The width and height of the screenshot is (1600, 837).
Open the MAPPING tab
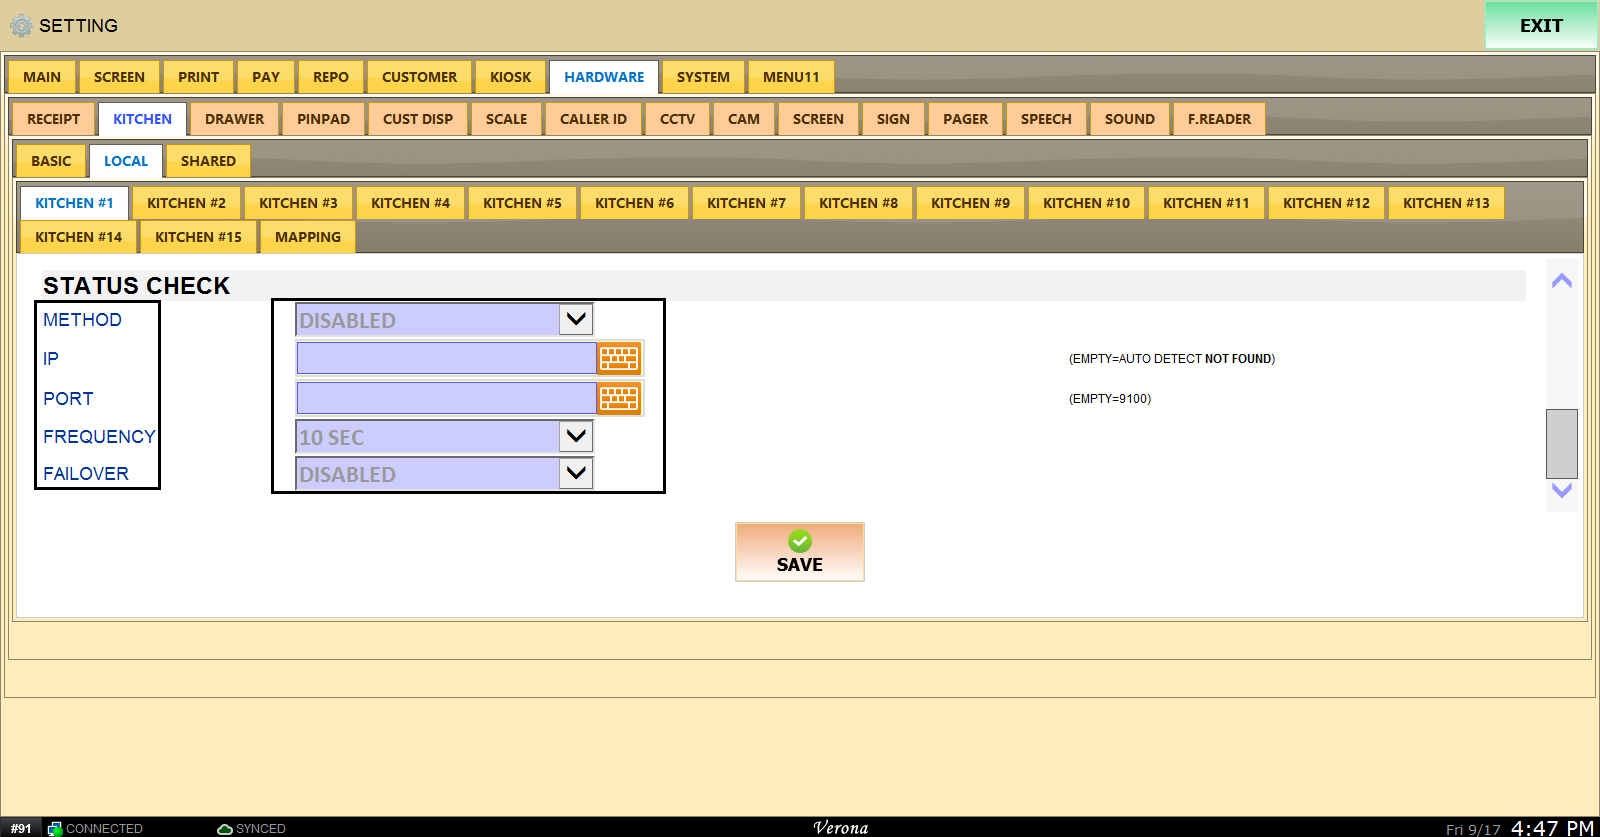308,237
